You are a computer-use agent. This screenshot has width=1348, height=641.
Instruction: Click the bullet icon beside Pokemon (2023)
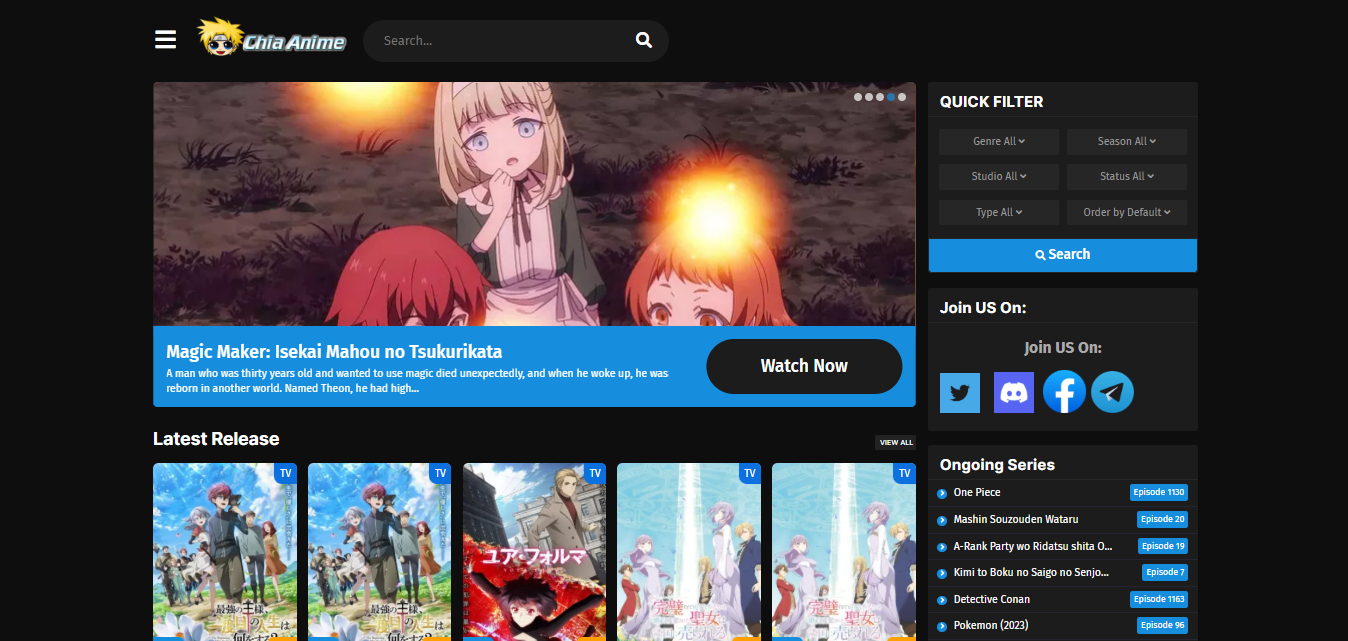tap(942, 626)
